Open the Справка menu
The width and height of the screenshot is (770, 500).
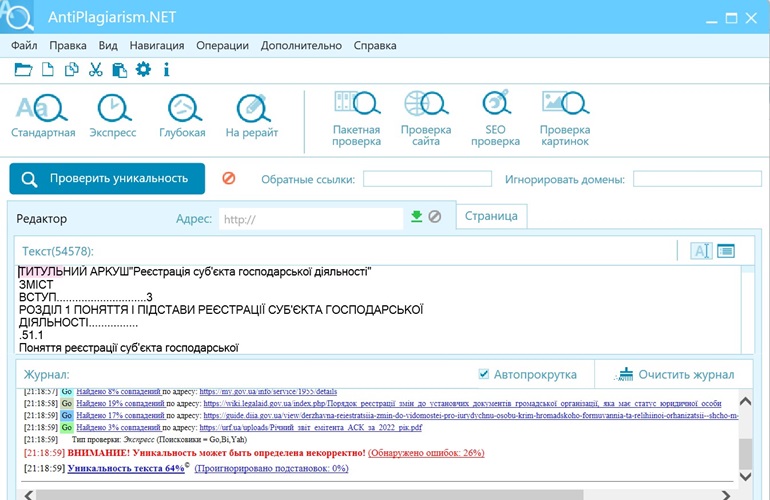(375, 46)
